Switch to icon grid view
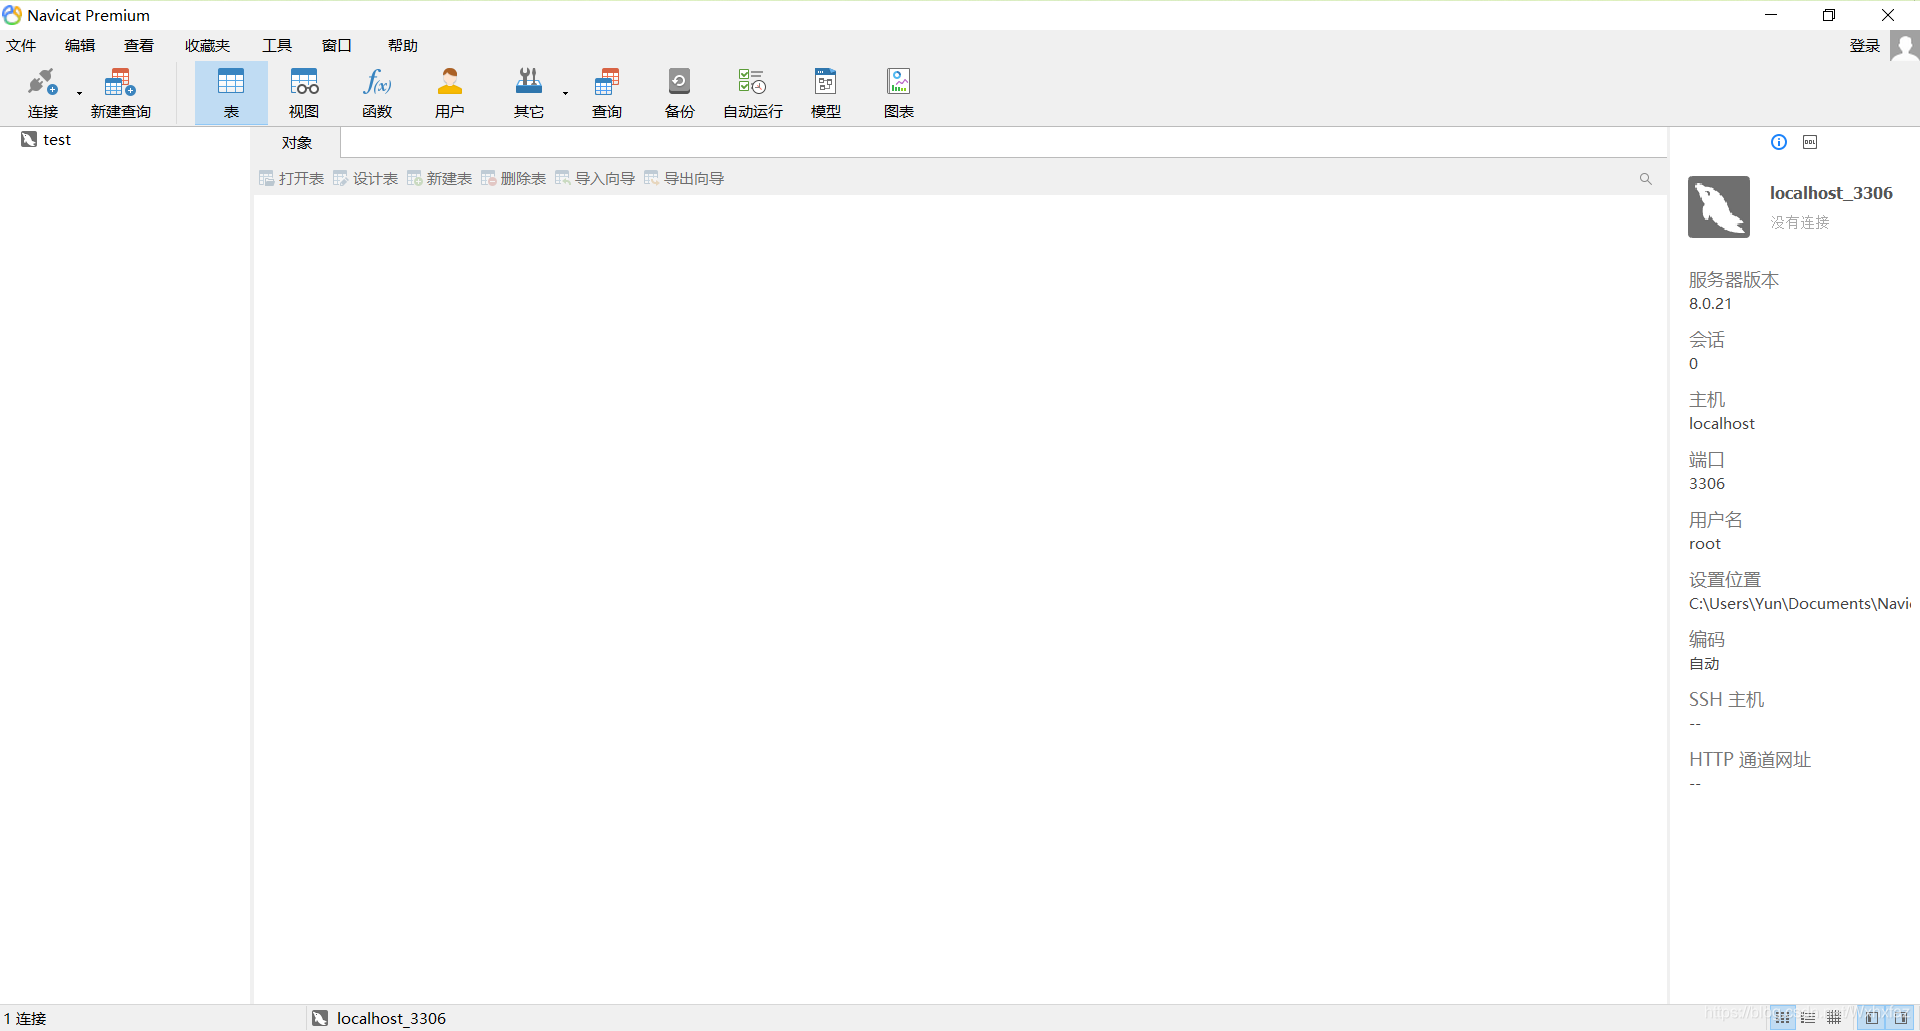Screen dimensions: 1920x1031 tap(1782, 1018)
